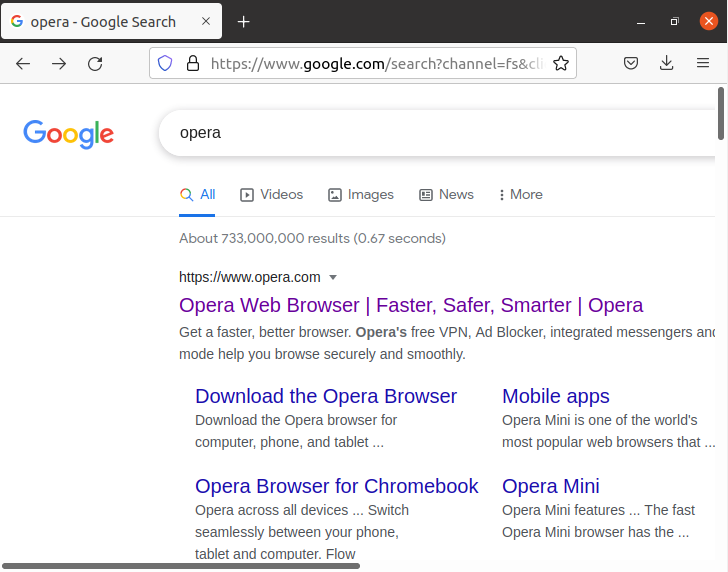
Task: Close the browser window
Action: click(708, 21)
